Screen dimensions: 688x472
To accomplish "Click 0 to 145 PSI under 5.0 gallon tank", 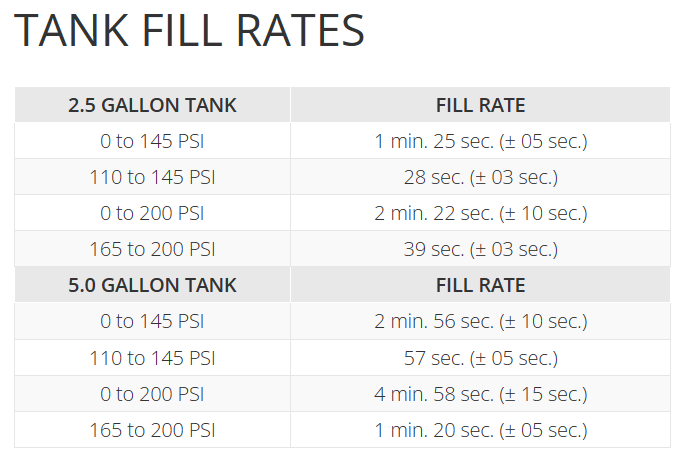I will pyautogui.click(x=152, y=321).
